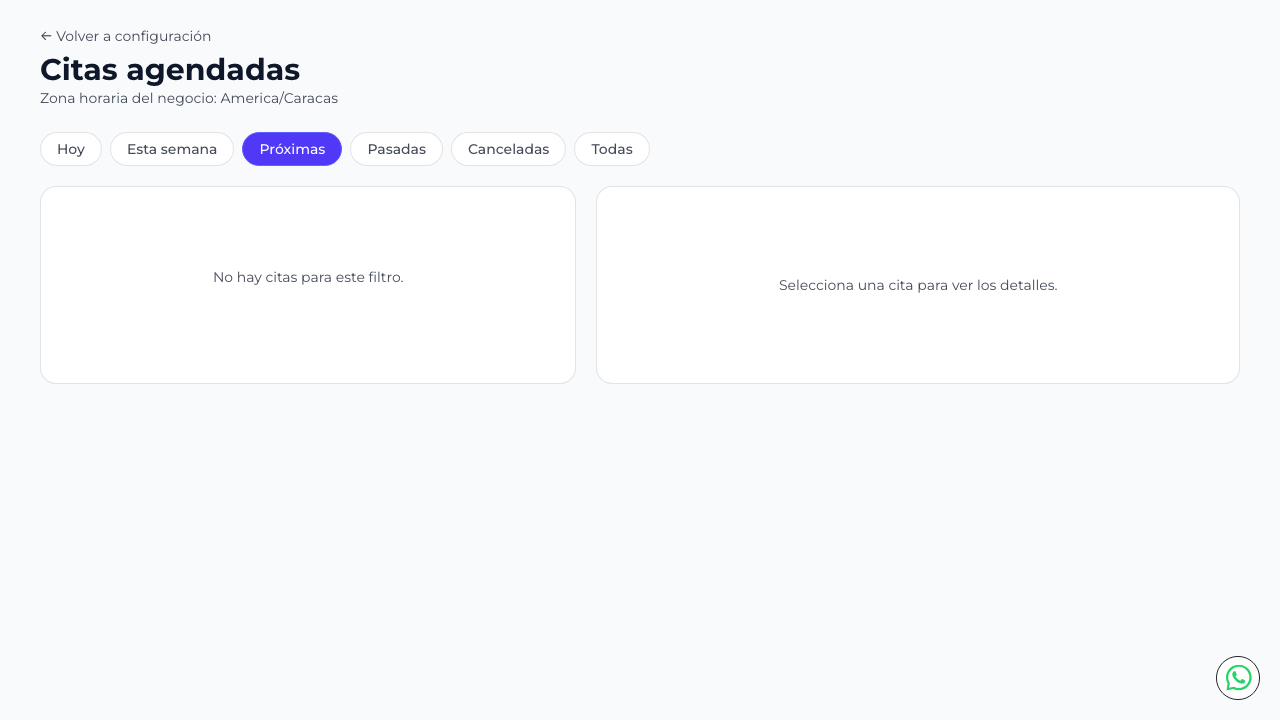Filter by Canceladas appointments
This screenshot has height=720, width=1280.
tap(508, 149)
